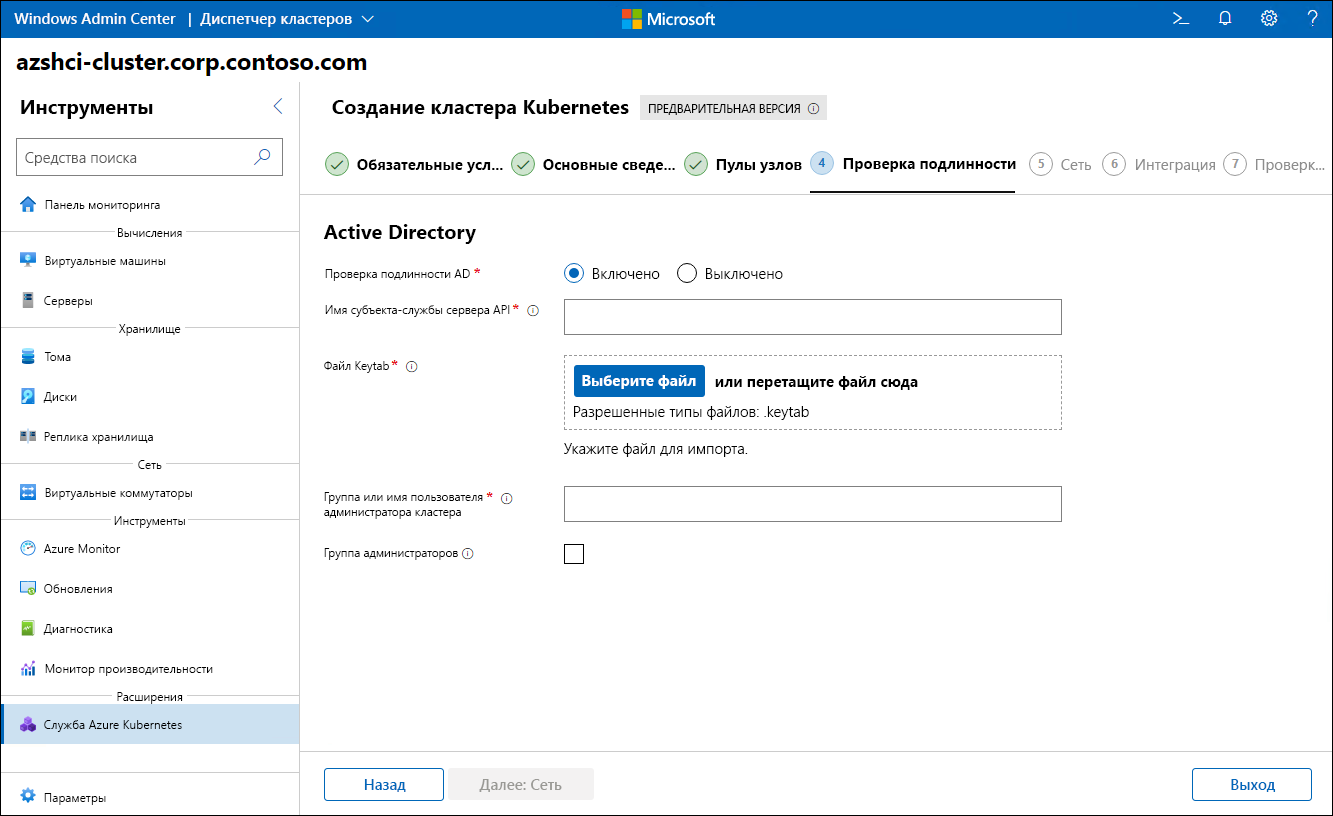Select the Выключено radio button
The height and width of the screenshot is (816, 1333).
[x=686, y=273]
